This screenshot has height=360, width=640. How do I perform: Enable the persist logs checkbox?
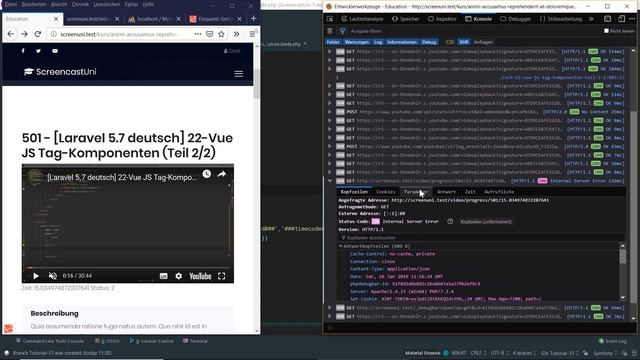pyautogui.click(x=606, y=31)
